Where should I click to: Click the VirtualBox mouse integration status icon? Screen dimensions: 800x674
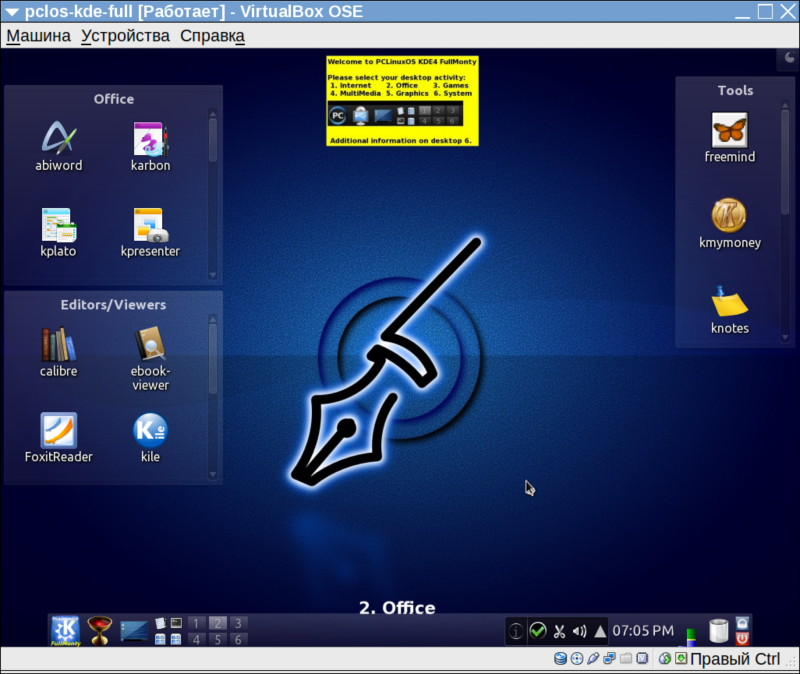pyautogui.click(x=664, y=659)
